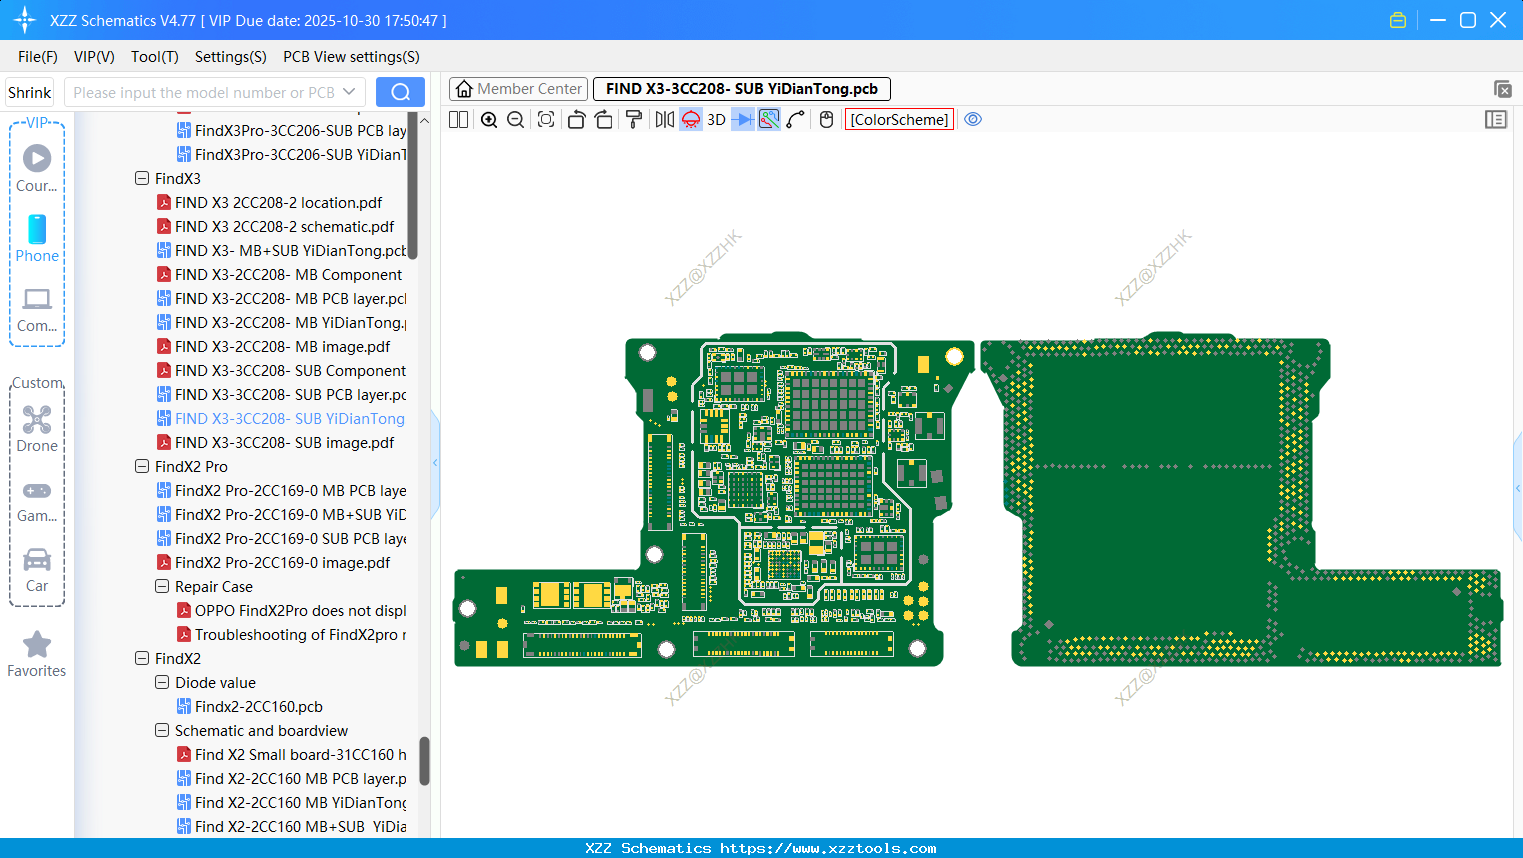The image size is (1523, 858).
Task: Open the ColorScheme selector
Action: 899,120
